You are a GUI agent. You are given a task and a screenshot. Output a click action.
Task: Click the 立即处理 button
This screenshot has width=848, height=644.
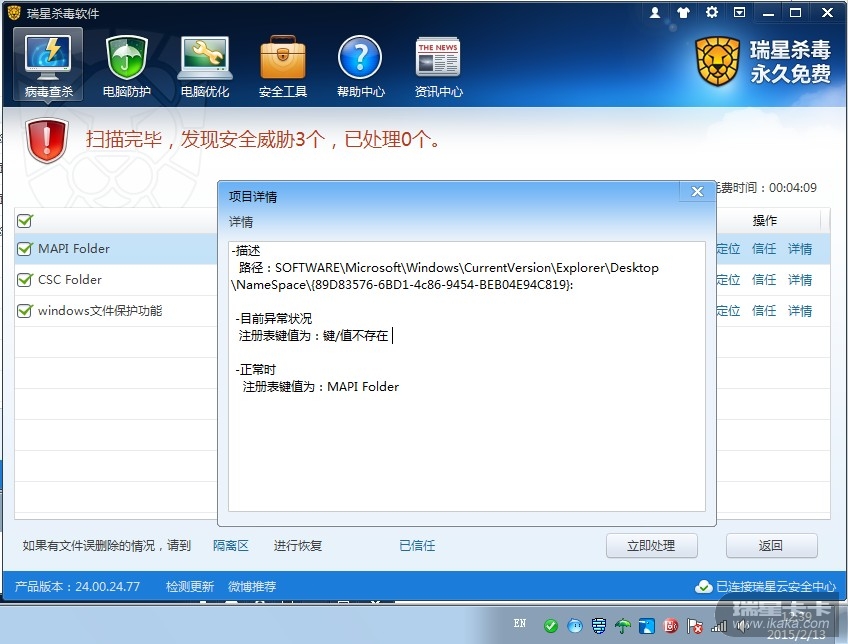coord(652,546)
